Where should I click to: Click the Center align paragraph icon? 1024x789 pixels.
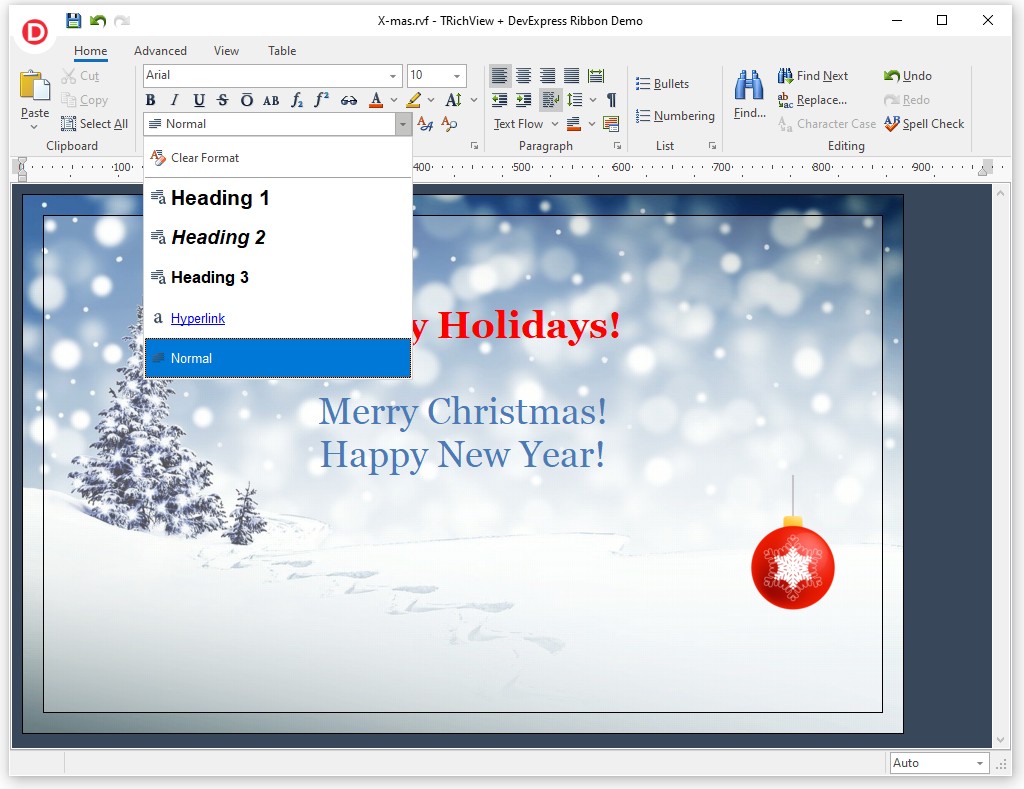click(523, 76)
